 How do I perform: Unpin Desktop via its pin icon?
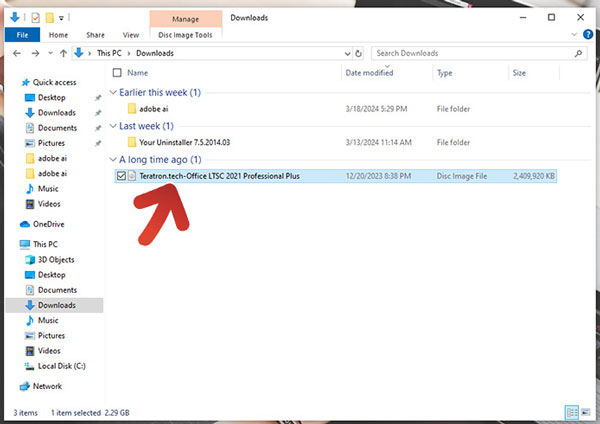98,98
